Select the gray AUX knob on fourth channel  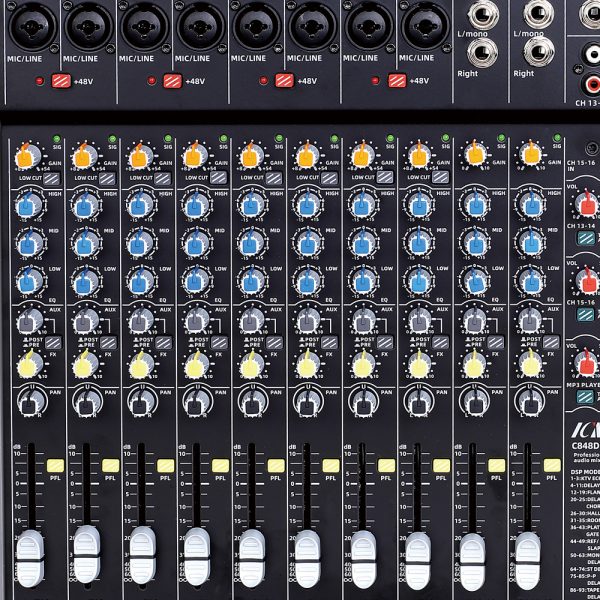[x=197, y=321]
